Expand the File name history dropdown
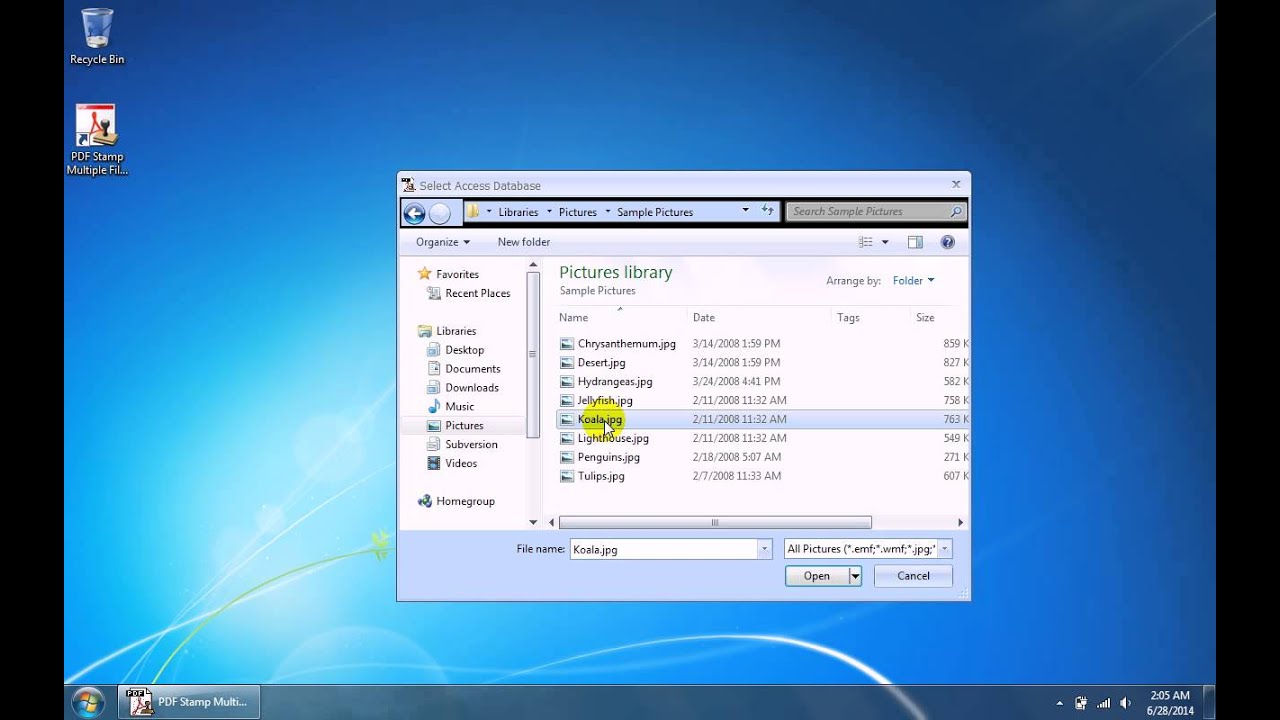The image size is (1280, 720). [x=765, y=549]
